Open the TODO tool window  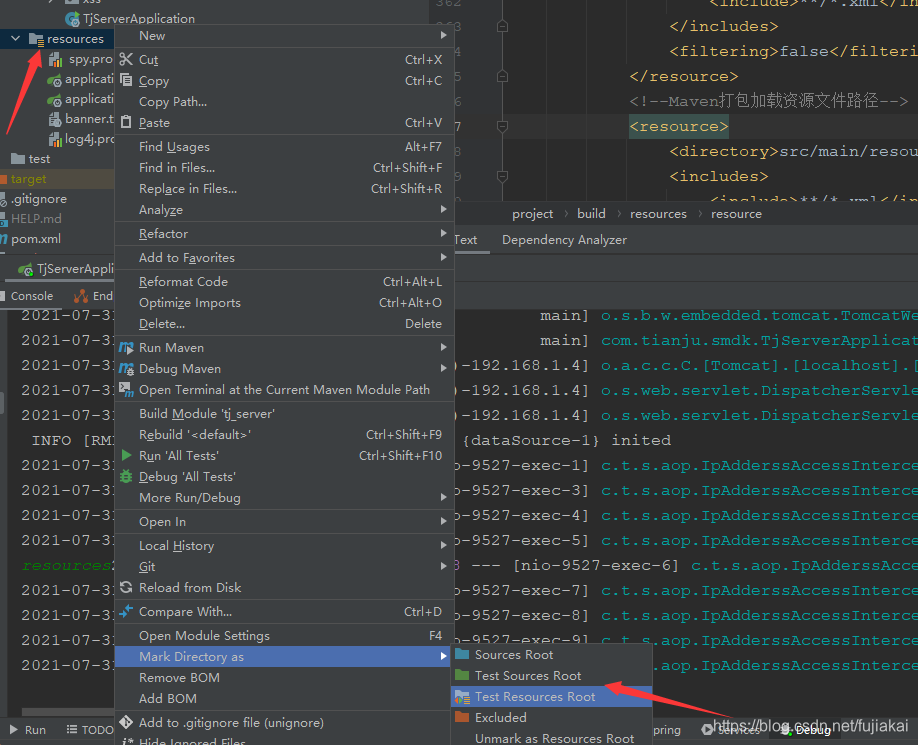click(x=98, y=729)
